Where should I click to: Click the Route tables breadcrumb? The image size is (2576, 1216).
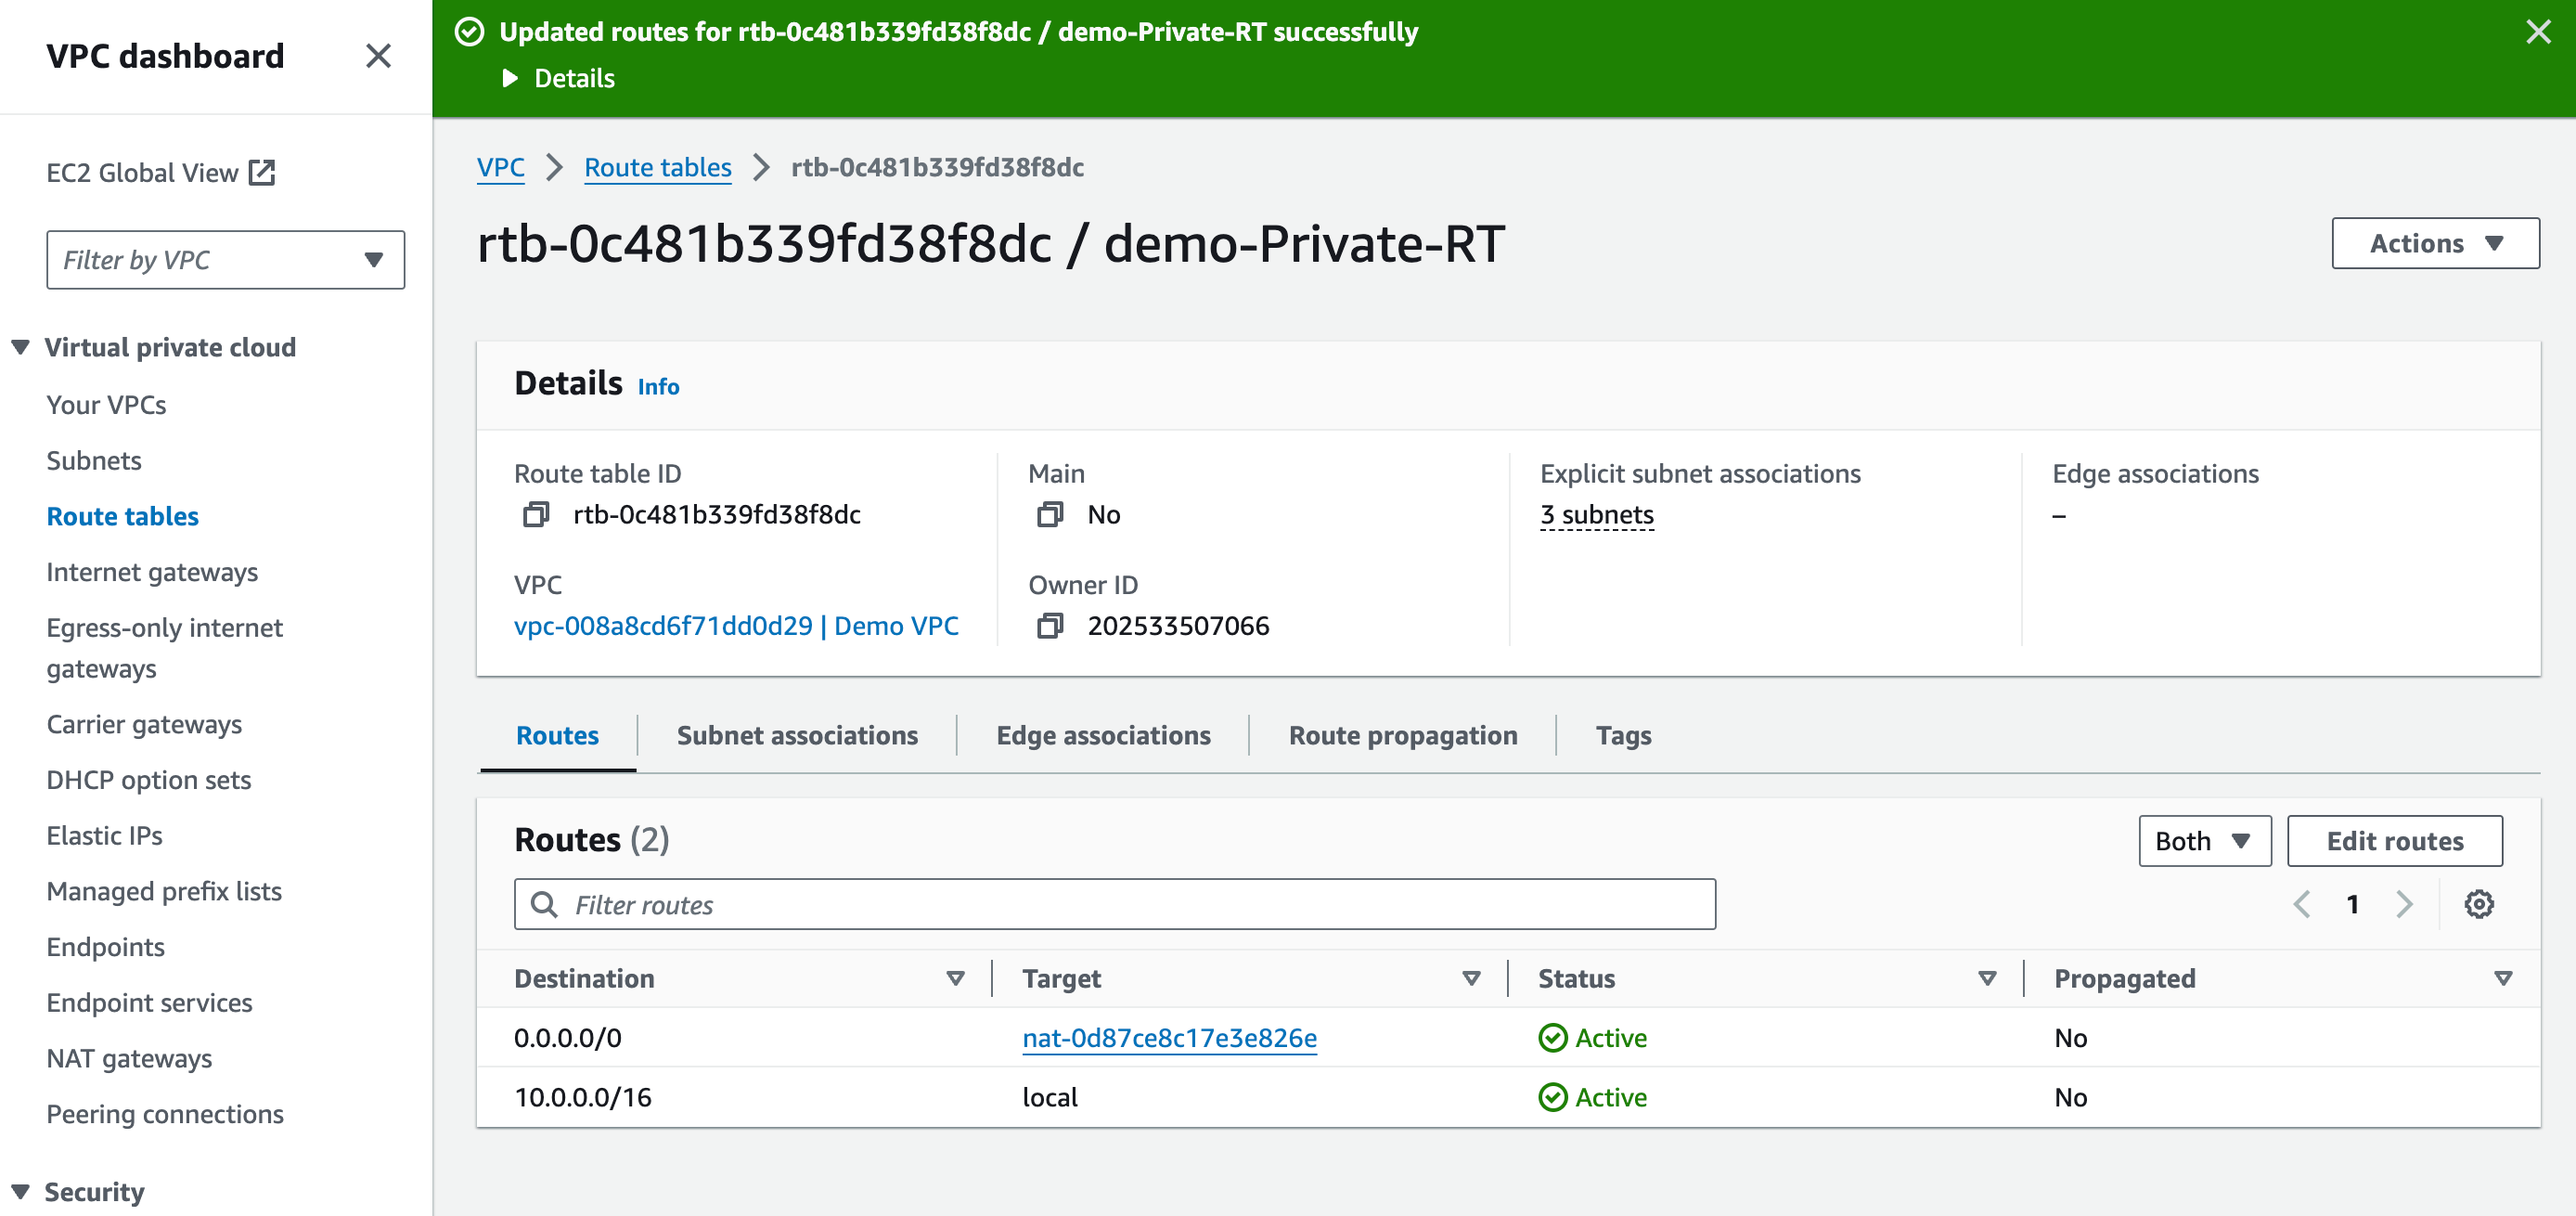pos(658,168)
